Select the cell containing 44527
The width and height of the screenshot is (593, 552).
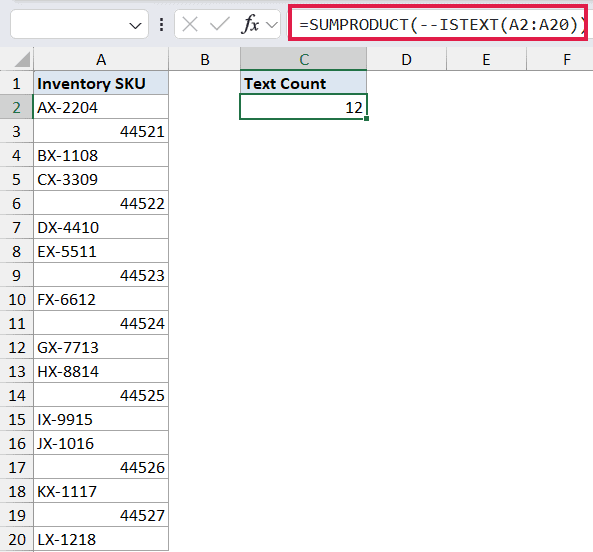coord(101,516)
